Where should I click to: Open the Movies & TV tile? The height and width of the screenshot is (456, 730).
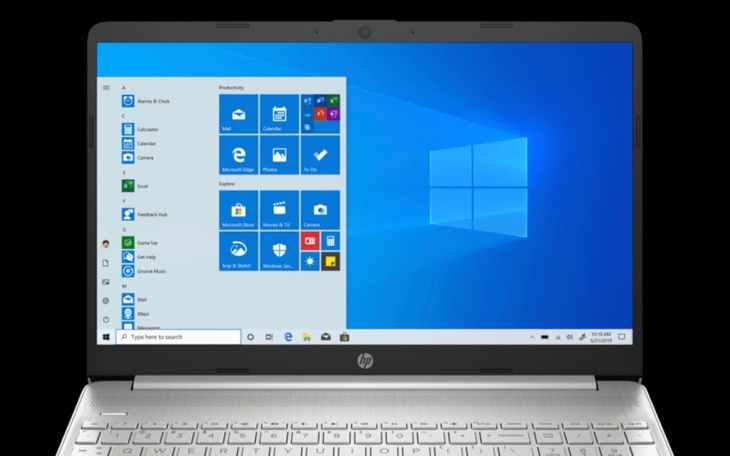[x=279, y=210]
